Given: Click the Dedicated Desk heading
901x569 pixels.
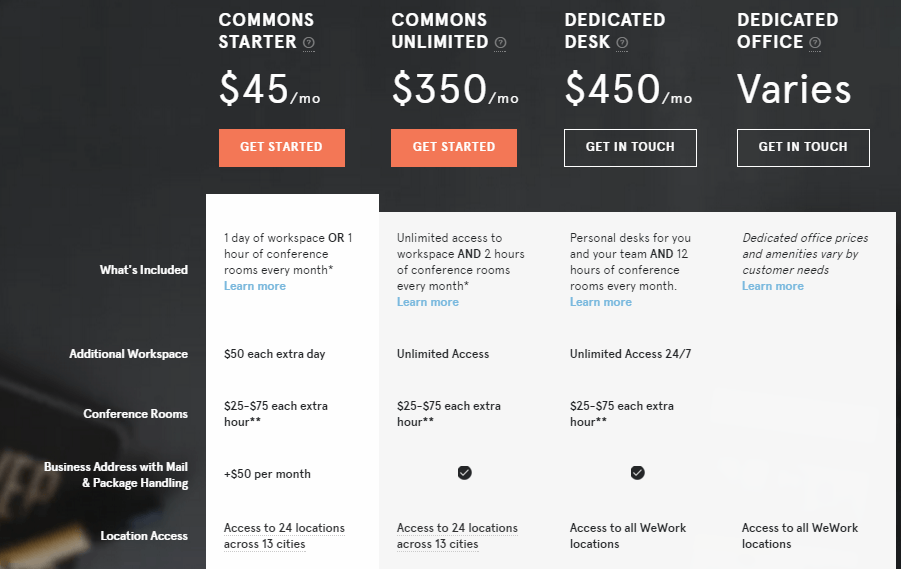Looking at the screenshot, I should pyautogui.click(x=614, y=31).
